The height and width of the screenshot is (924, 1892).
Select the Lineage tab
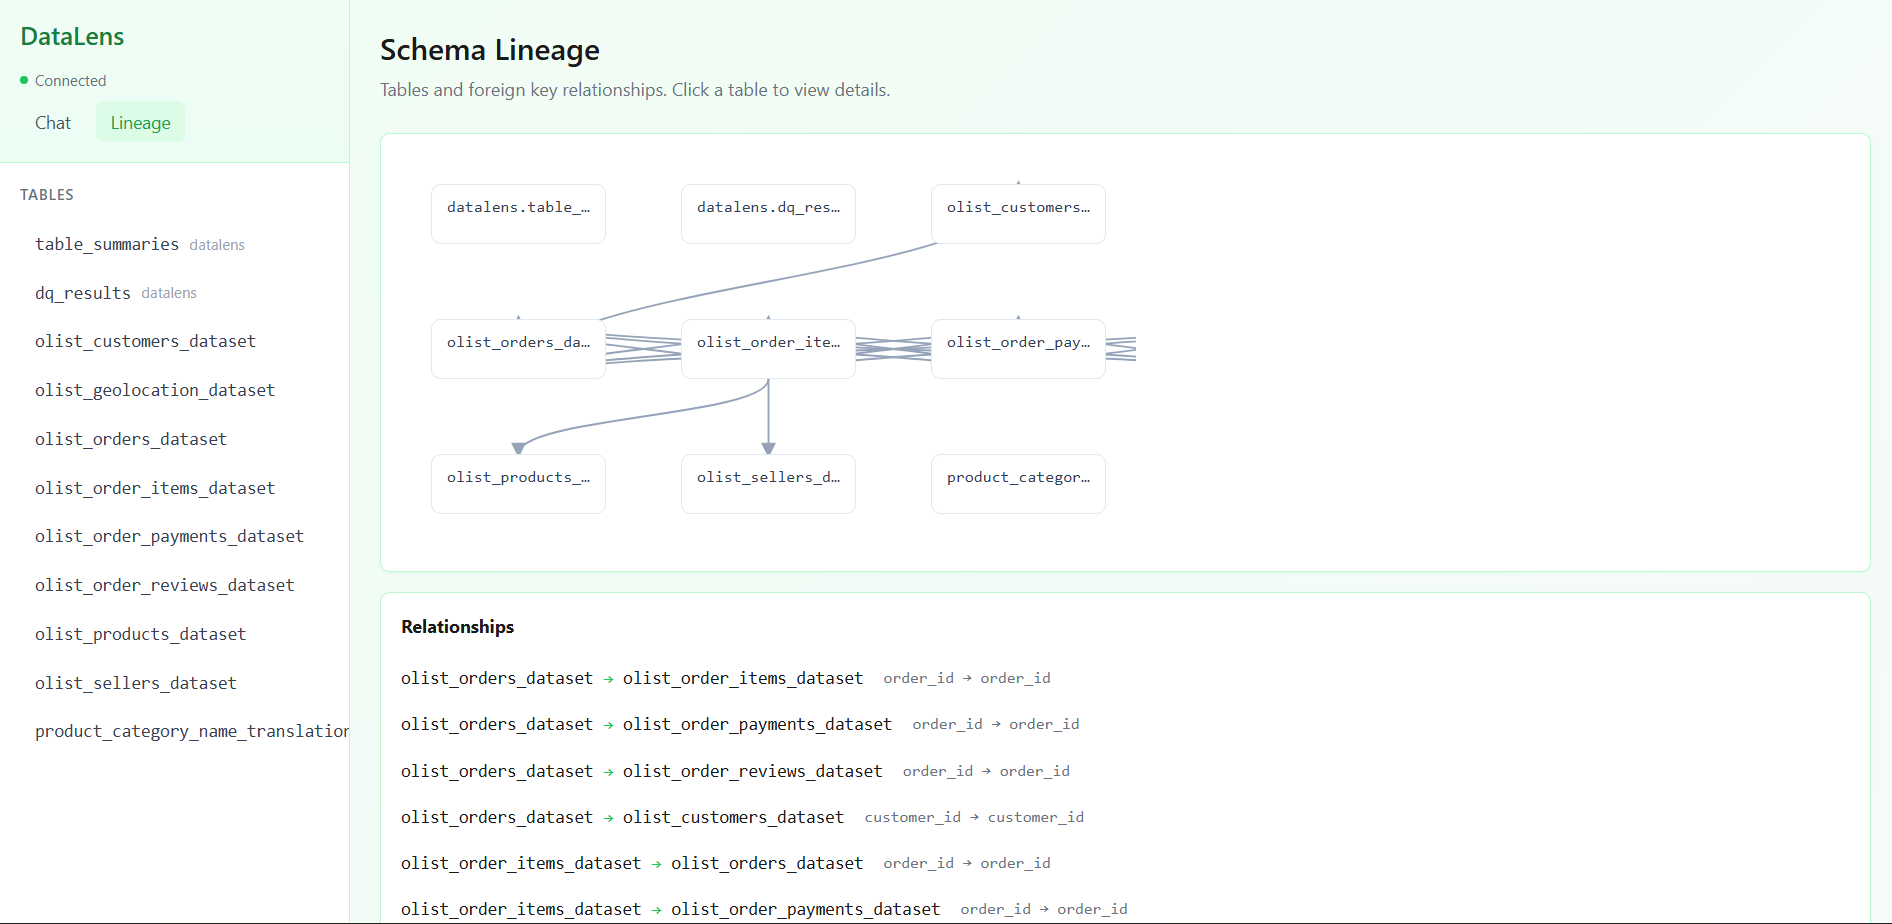(x=139, y=122)
